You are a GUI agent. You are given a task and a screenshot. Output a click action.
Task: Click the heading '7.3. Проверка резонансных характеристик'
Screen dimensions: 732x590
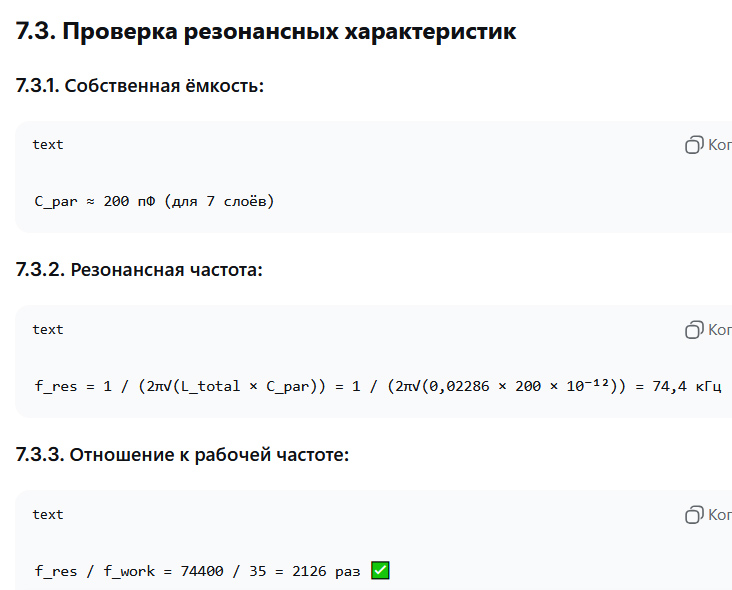(x=266, y=31)
